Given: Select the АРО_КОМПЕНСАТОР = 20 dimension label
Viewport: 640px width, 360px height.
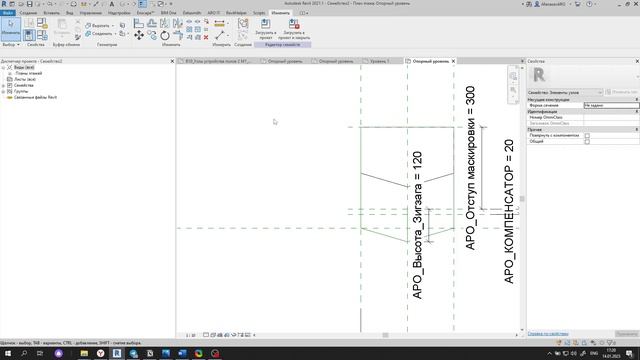Looking at the screenshot, I should 509,211.
